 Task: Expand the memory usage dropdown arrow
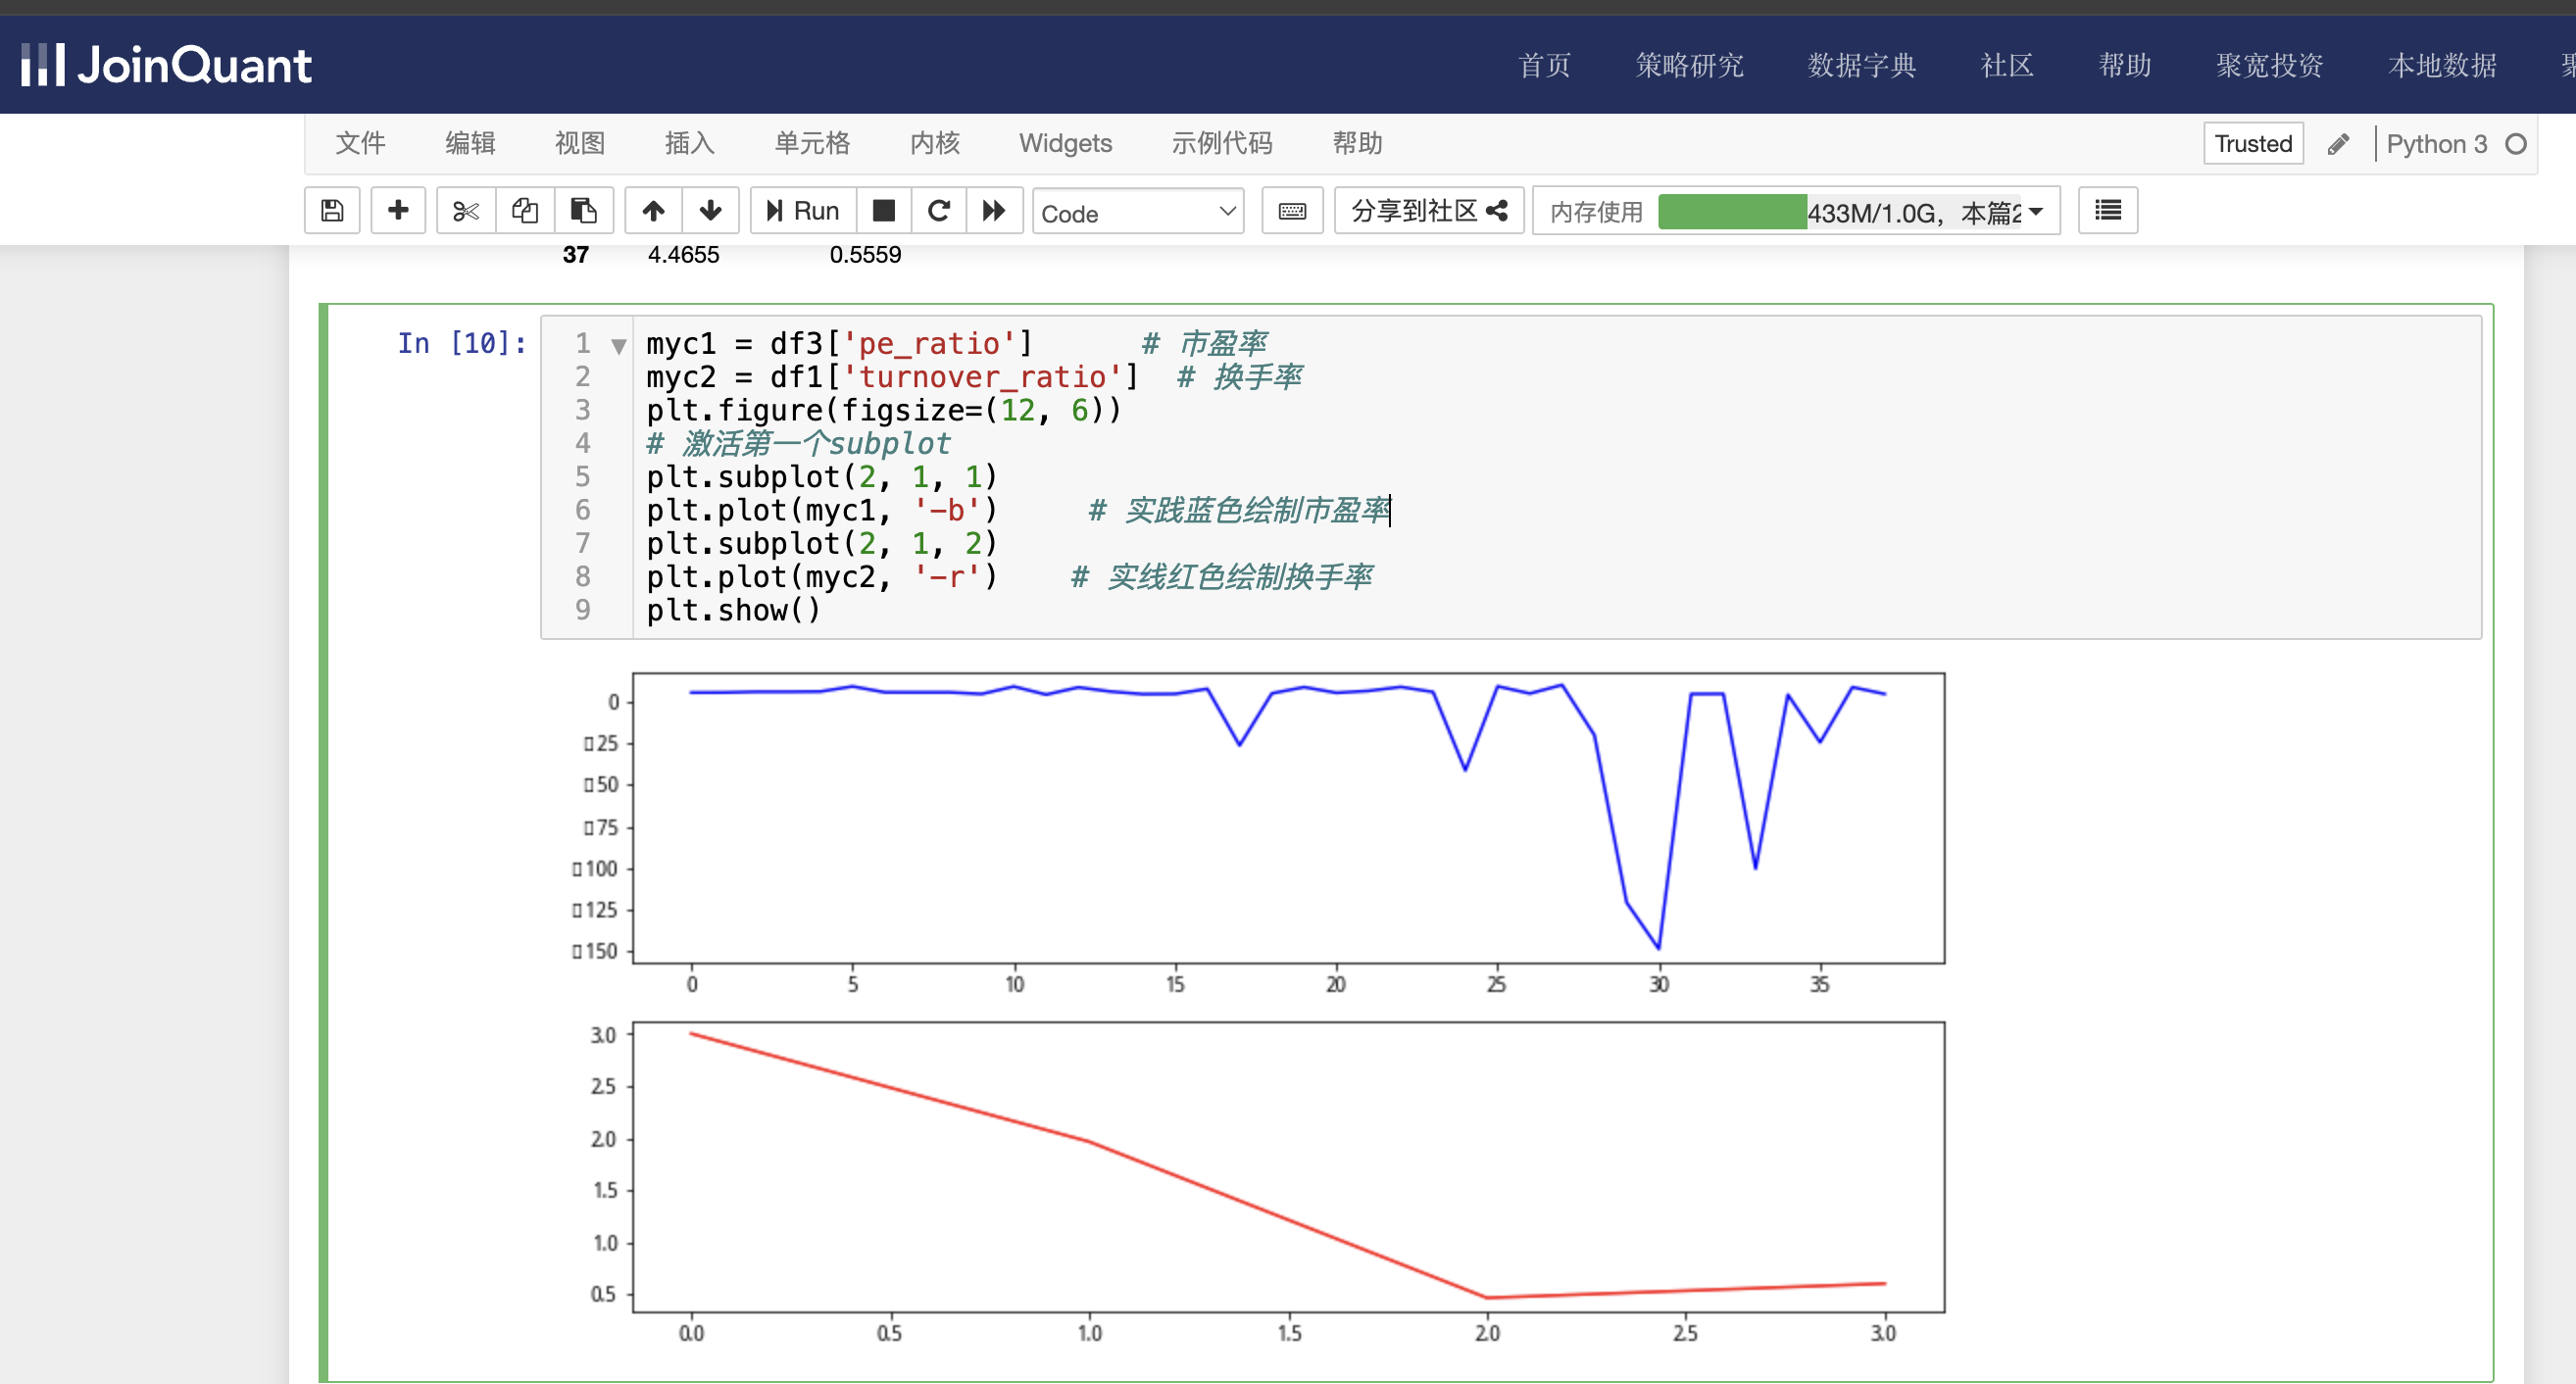(2036, 211)
